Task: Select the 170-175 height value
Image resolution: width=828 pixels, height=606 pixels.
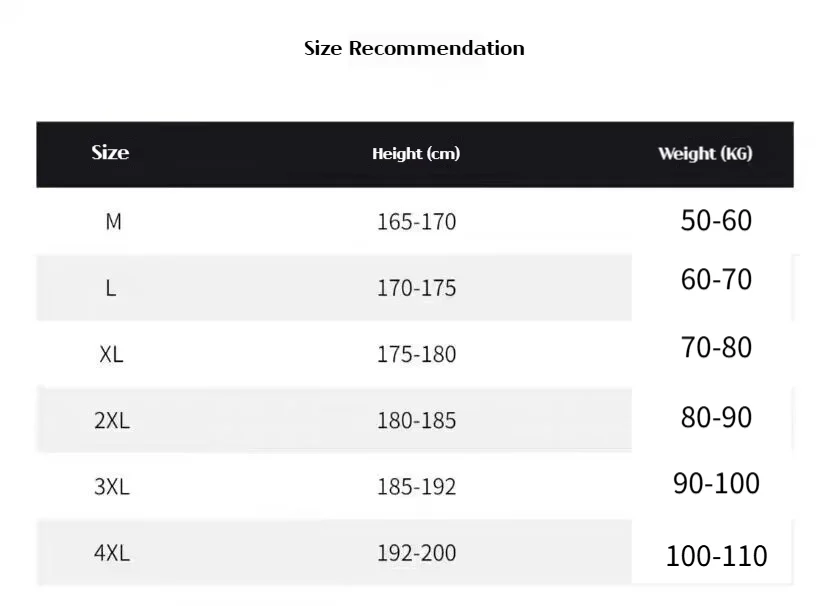Action: (416, 288)
